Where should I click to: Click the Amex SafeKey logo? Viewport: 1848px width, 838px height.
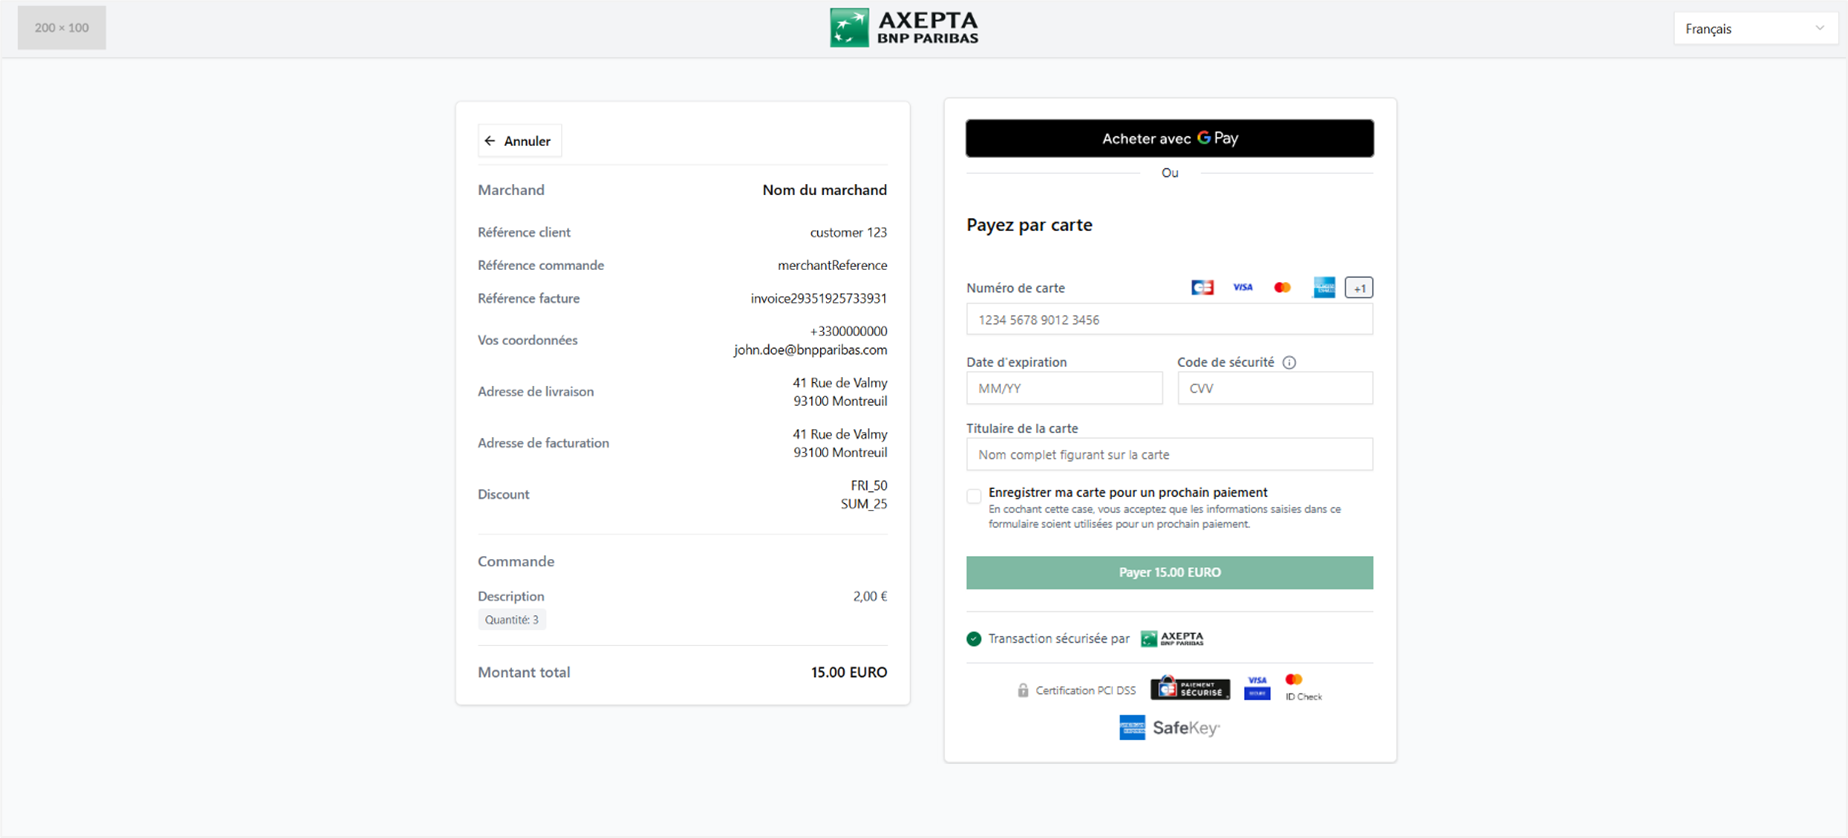coord(1169,728)
